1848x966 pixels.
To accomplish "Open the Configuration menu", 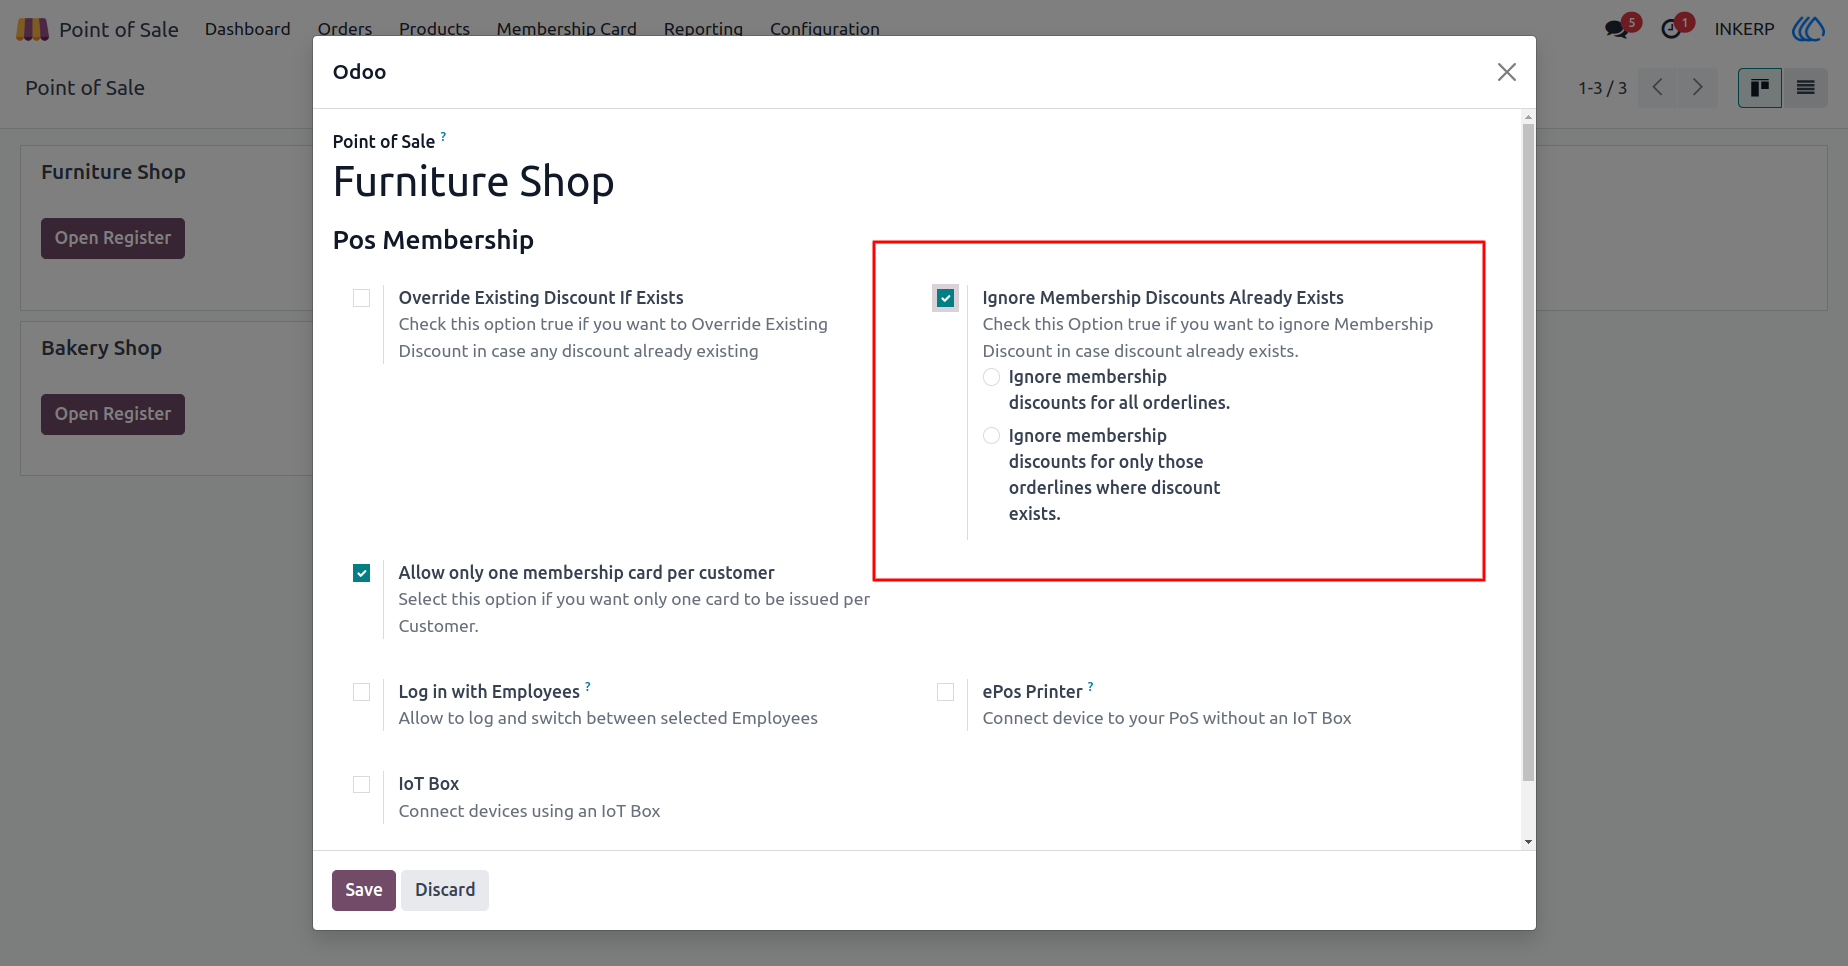I will (x=824, y=29).
